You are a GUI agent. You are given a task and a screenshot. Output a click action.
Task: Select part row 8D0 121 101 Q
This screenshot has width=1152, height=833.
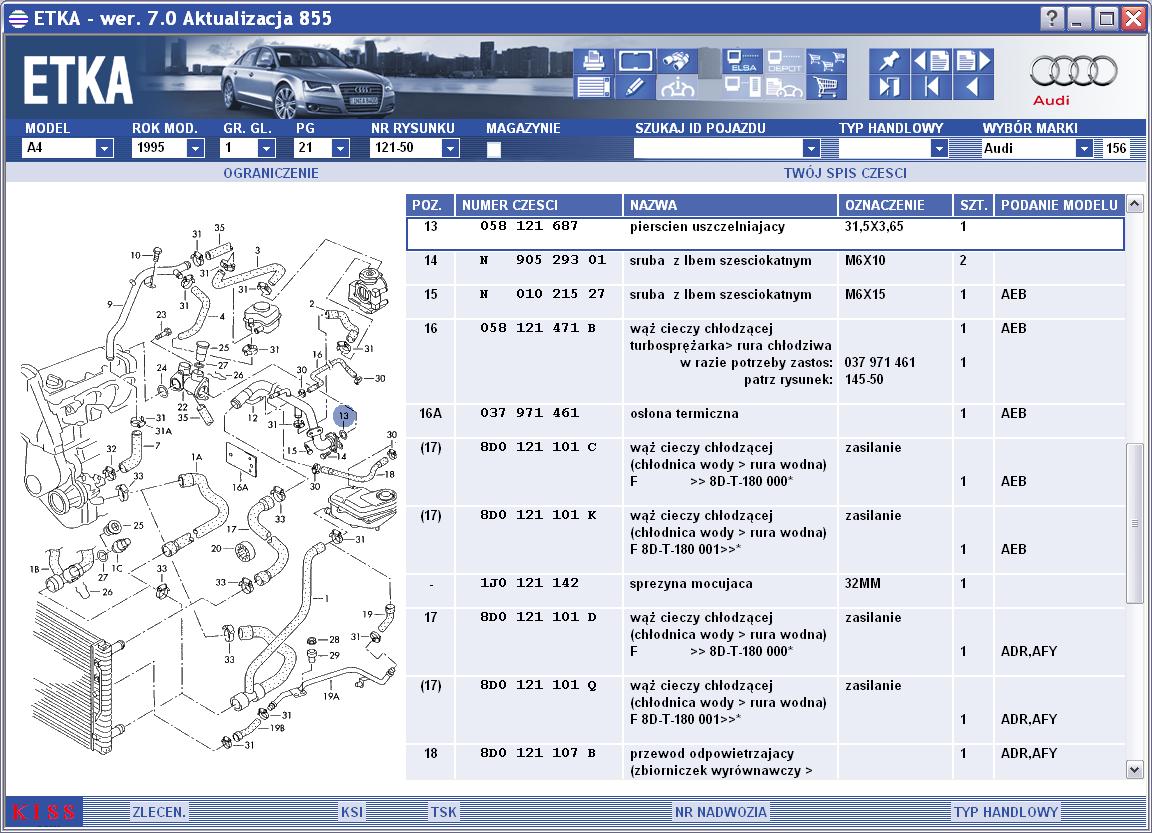tap(765, 710)
